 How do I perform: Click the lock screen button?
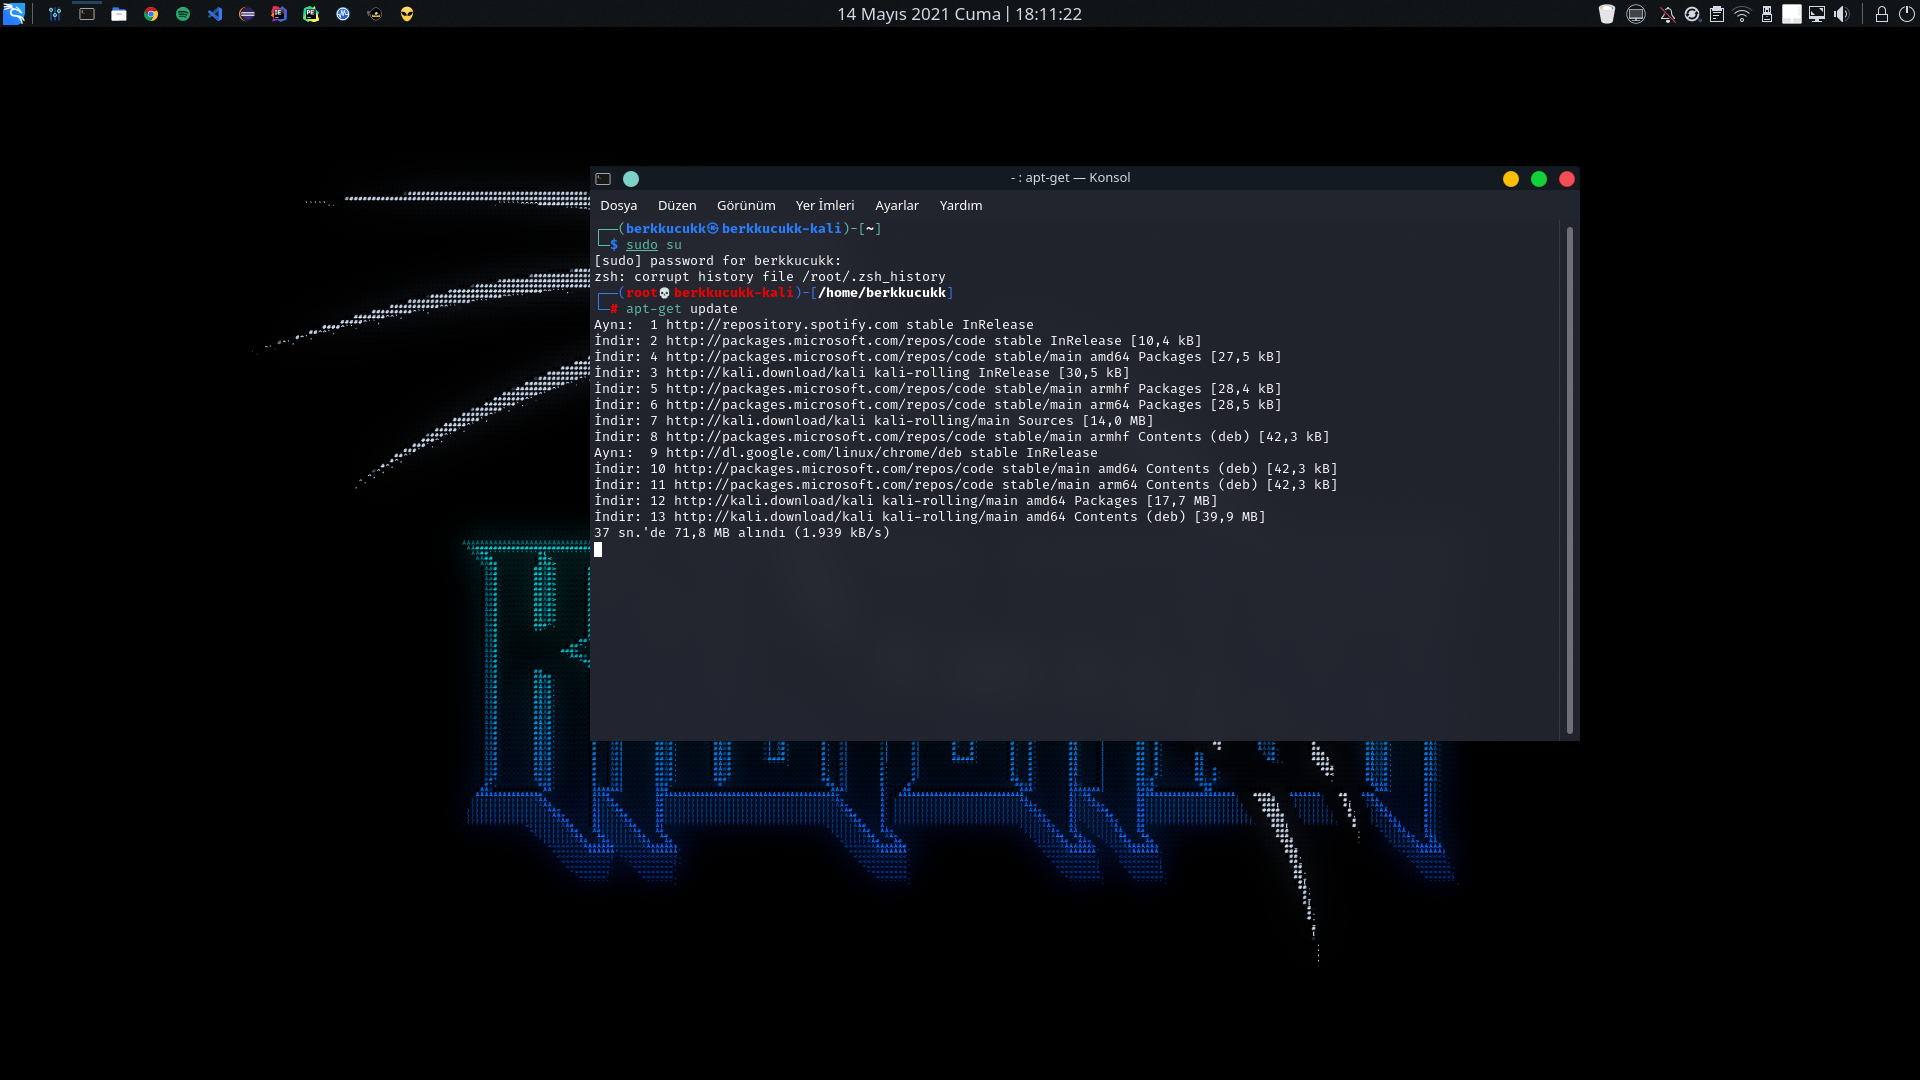click(x=1881, y=14)
